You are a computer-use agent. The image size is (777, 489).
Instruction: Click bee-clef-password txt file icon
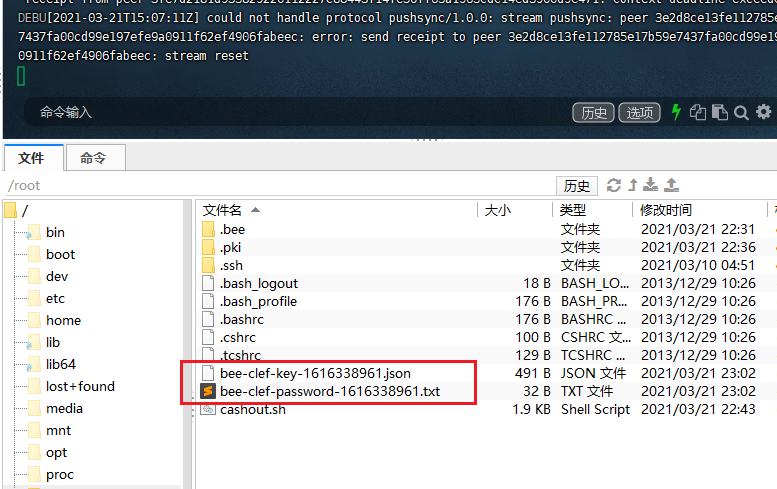click(x=208, y=391)
